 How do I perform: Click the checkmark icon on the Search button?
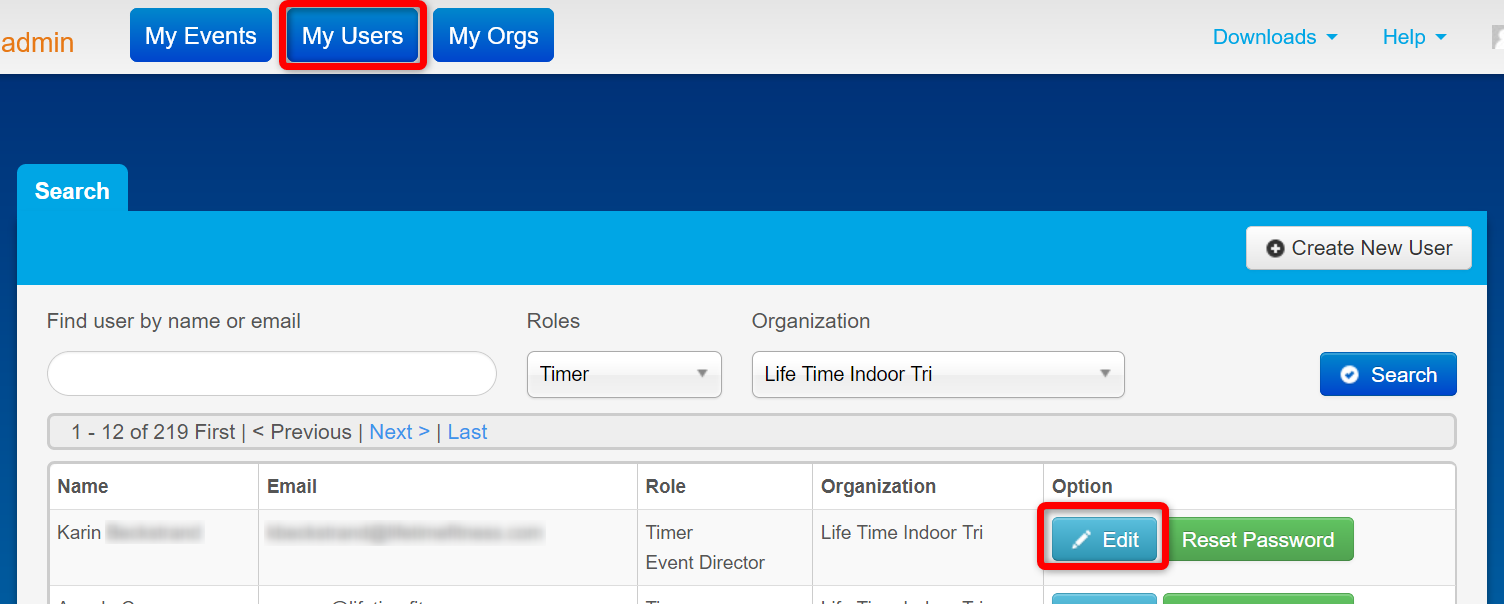tap(1349, 375)
